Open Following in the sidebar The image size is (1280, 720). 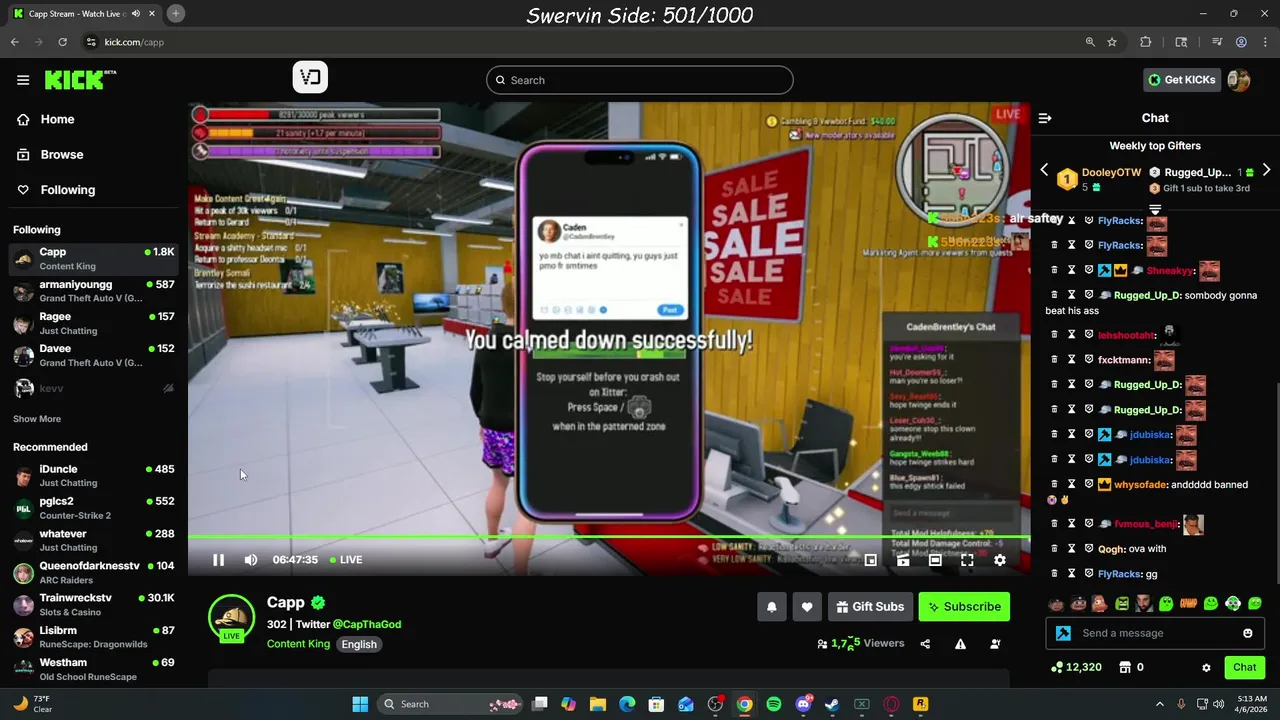click(68, 190)
